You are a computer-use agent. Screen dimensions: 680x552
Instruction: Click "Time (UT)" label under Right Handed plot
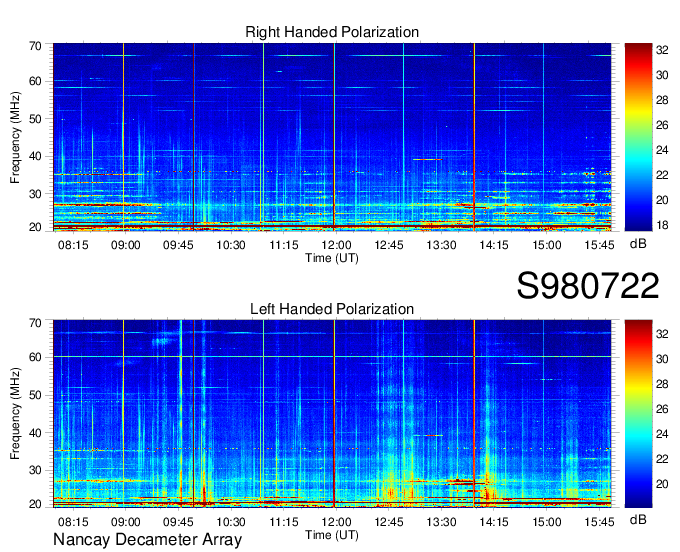[332, 258]
